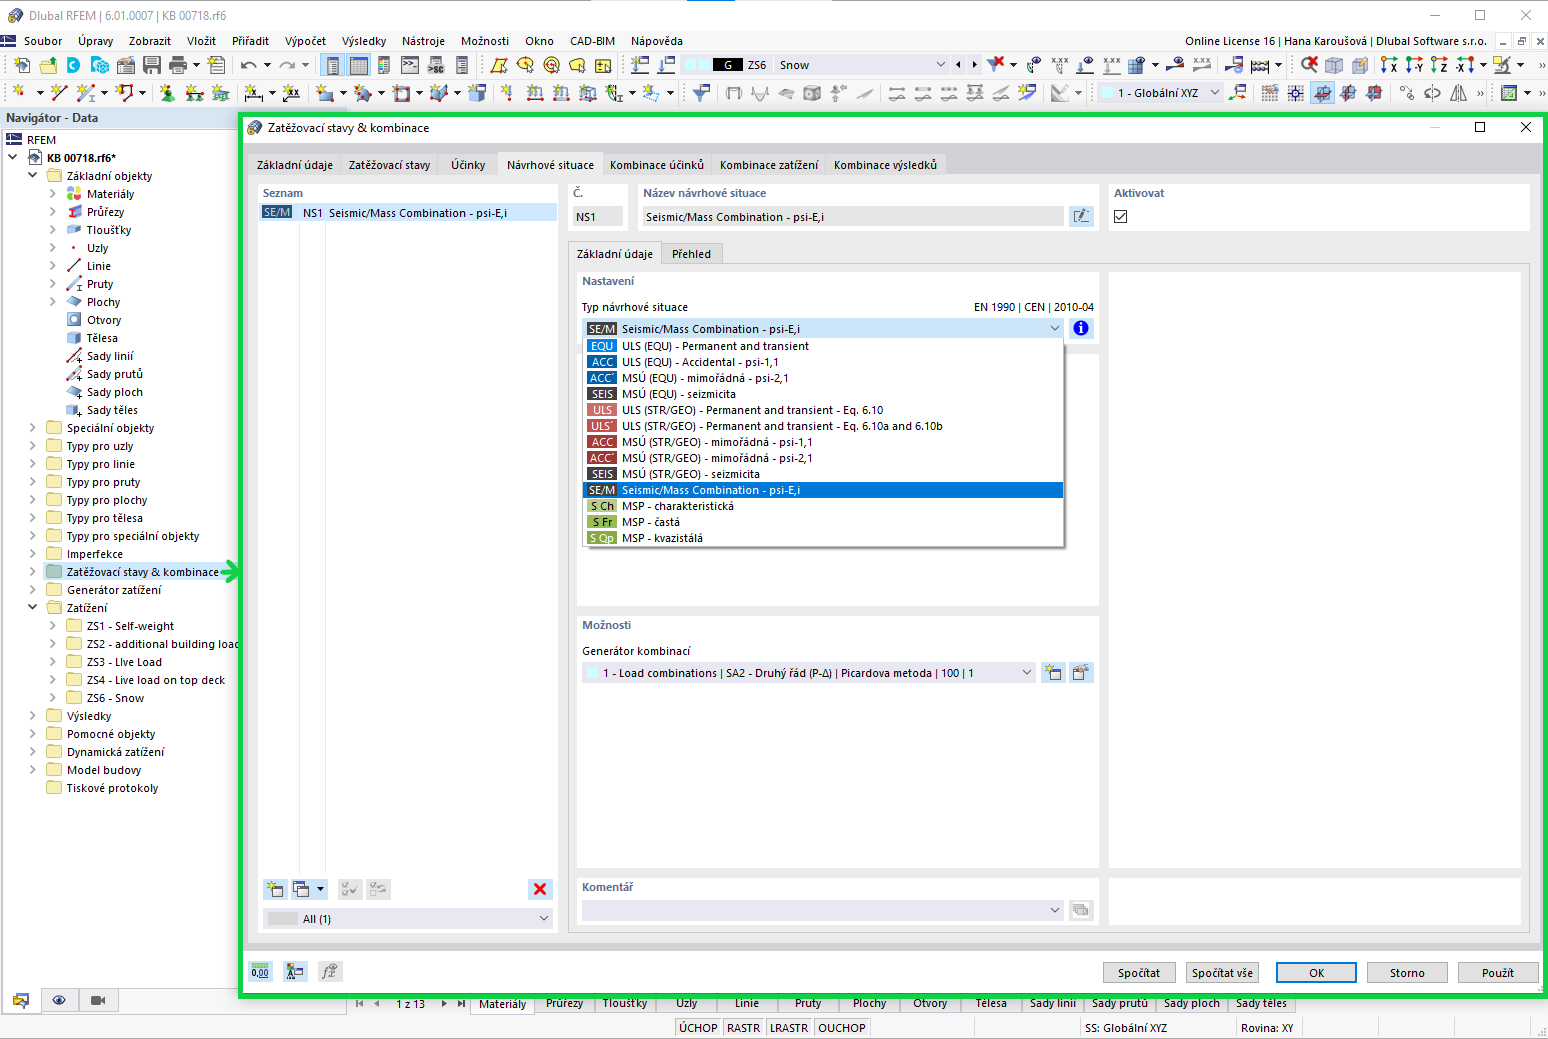Open the All (1) filter dropdown
Screen dimensions: 1548x1039
[x=408, y=918]
